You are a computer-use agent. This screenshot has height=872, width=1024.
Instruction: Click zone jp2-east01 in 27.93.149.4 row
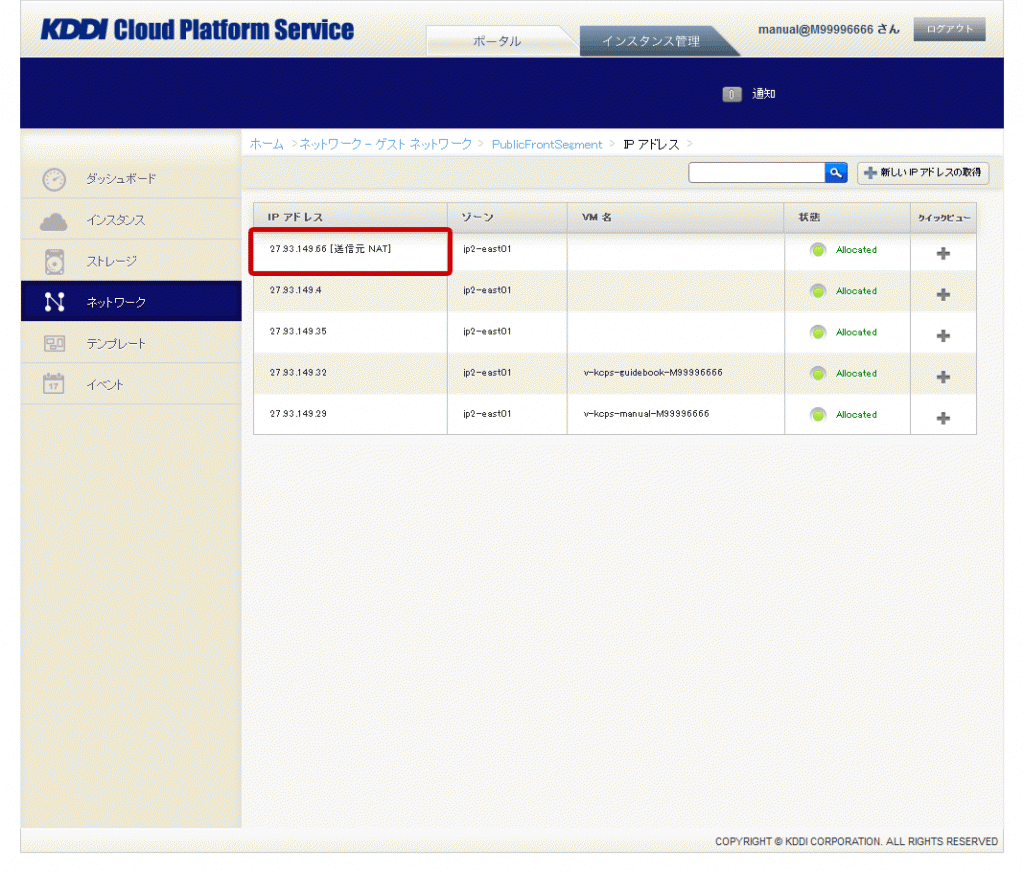tap(487, 290)
